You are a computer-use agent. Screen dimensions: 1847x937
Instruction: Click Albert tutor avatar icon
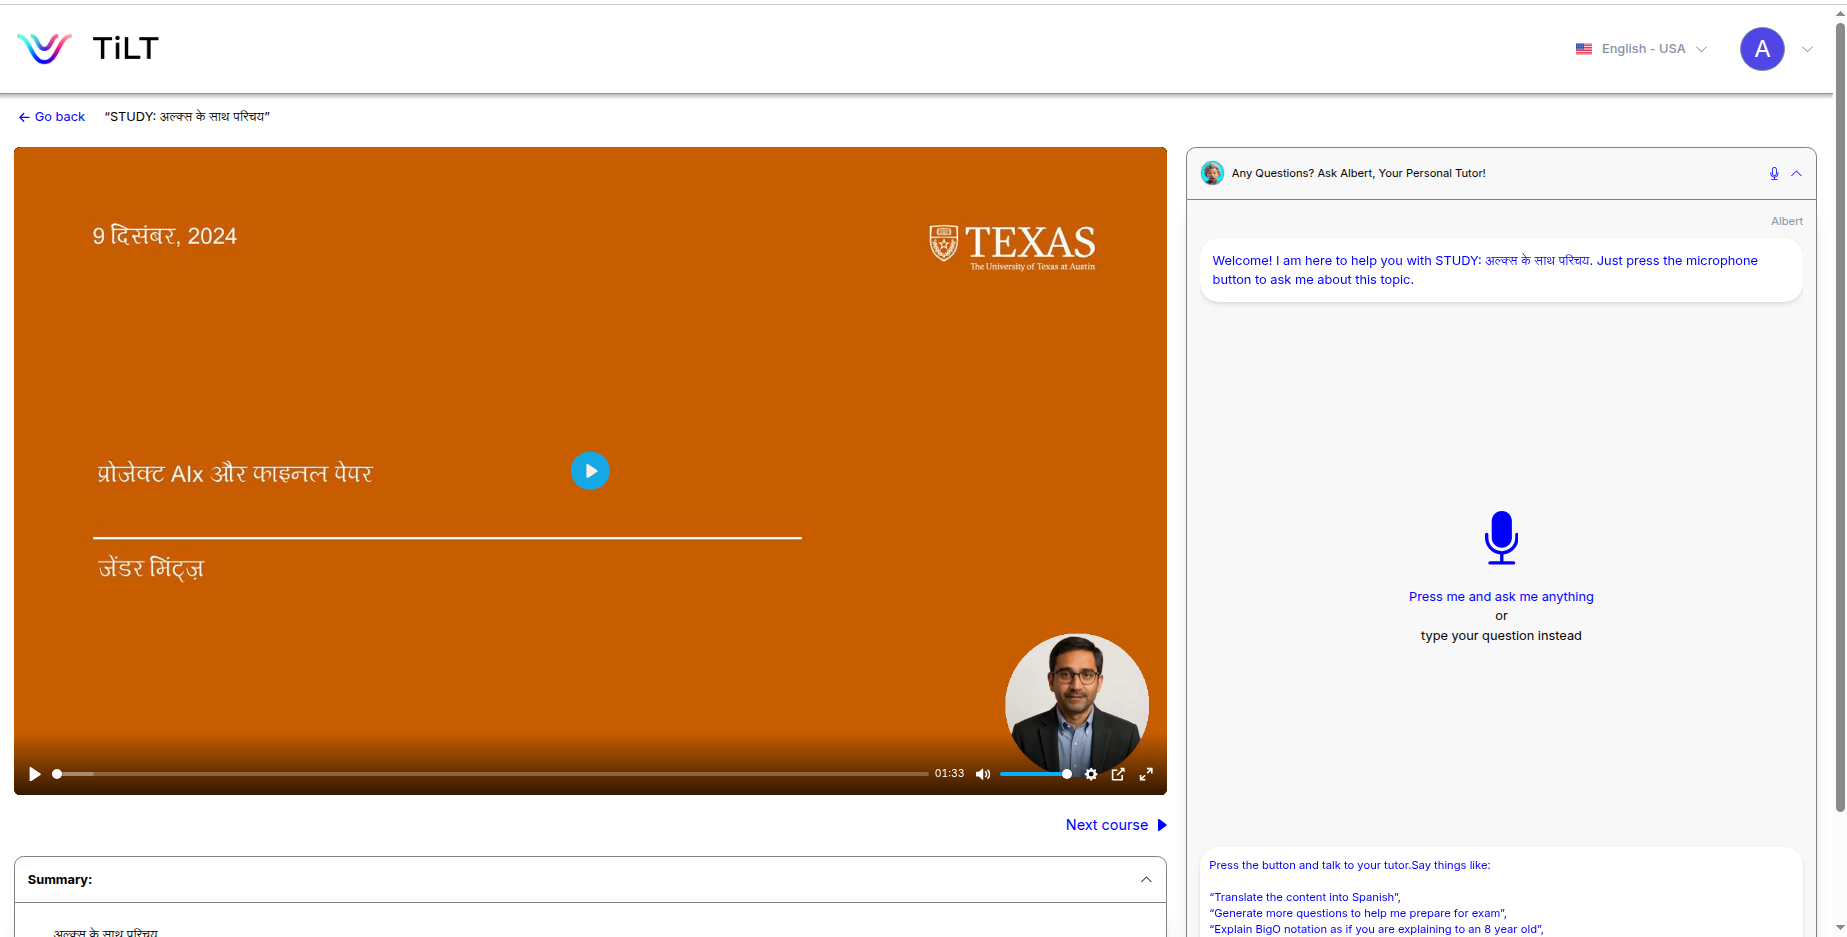1212,173
